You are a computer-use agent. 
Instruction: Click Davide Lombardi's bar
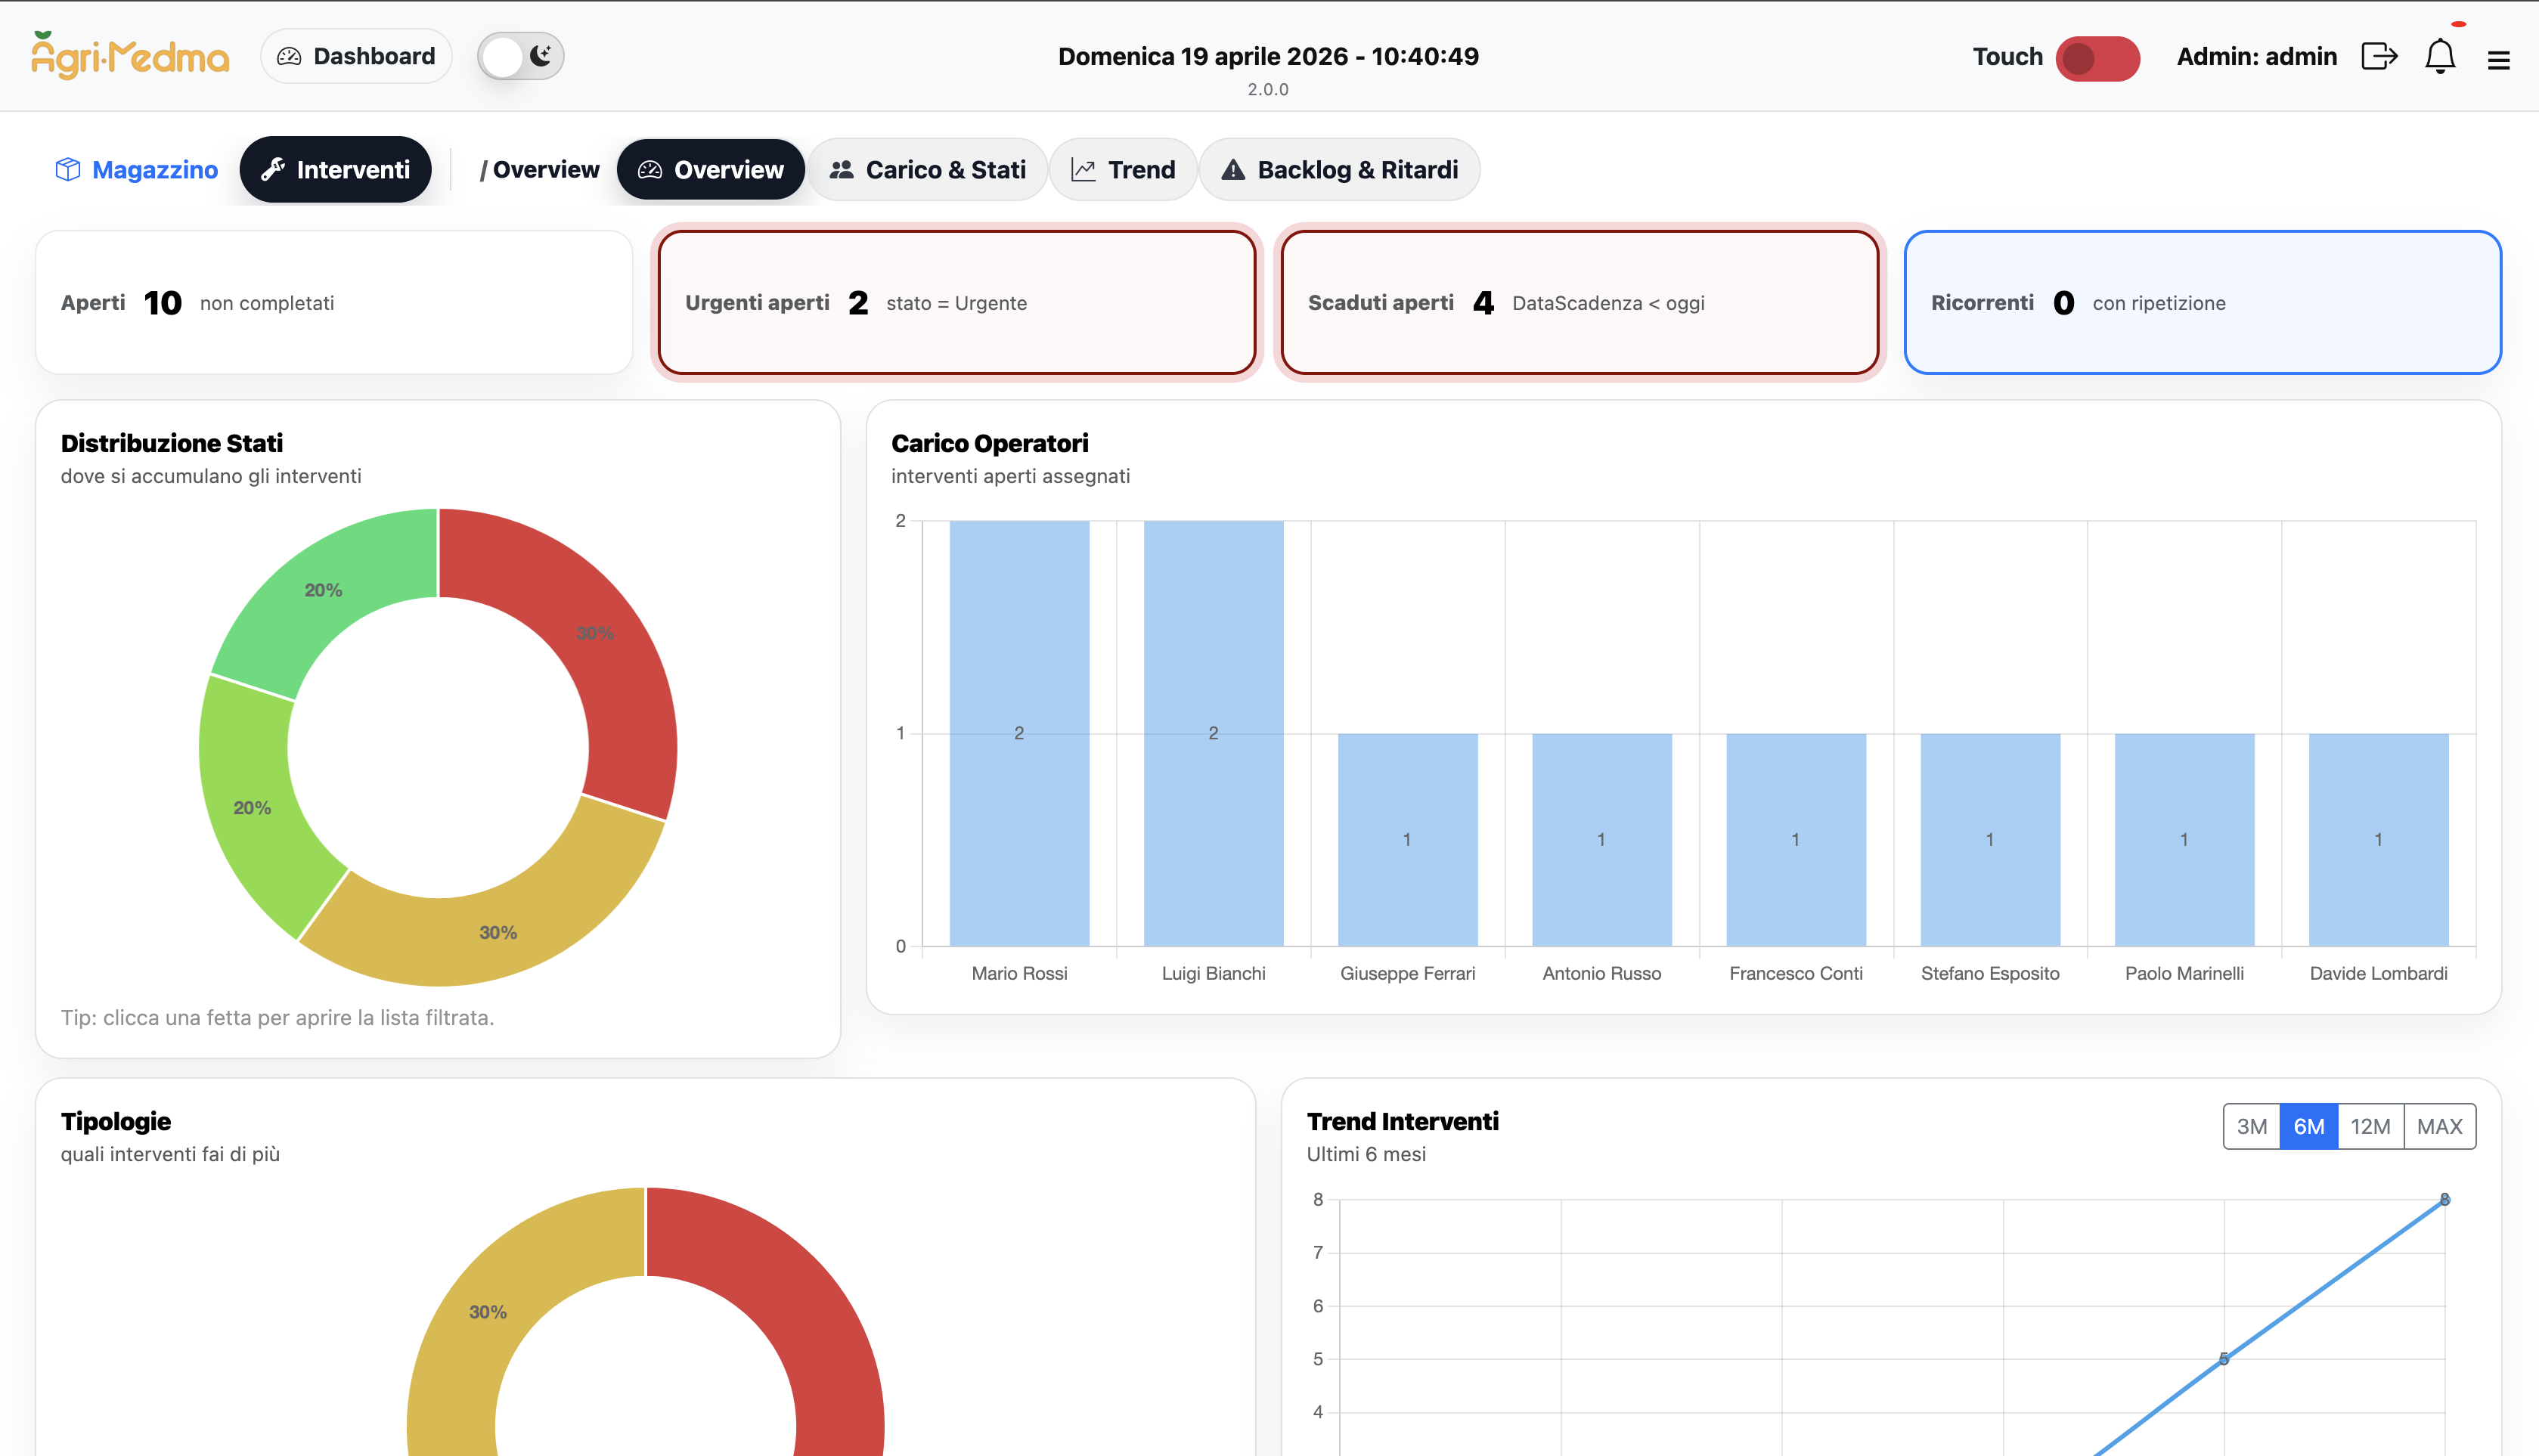[2378, 840]
